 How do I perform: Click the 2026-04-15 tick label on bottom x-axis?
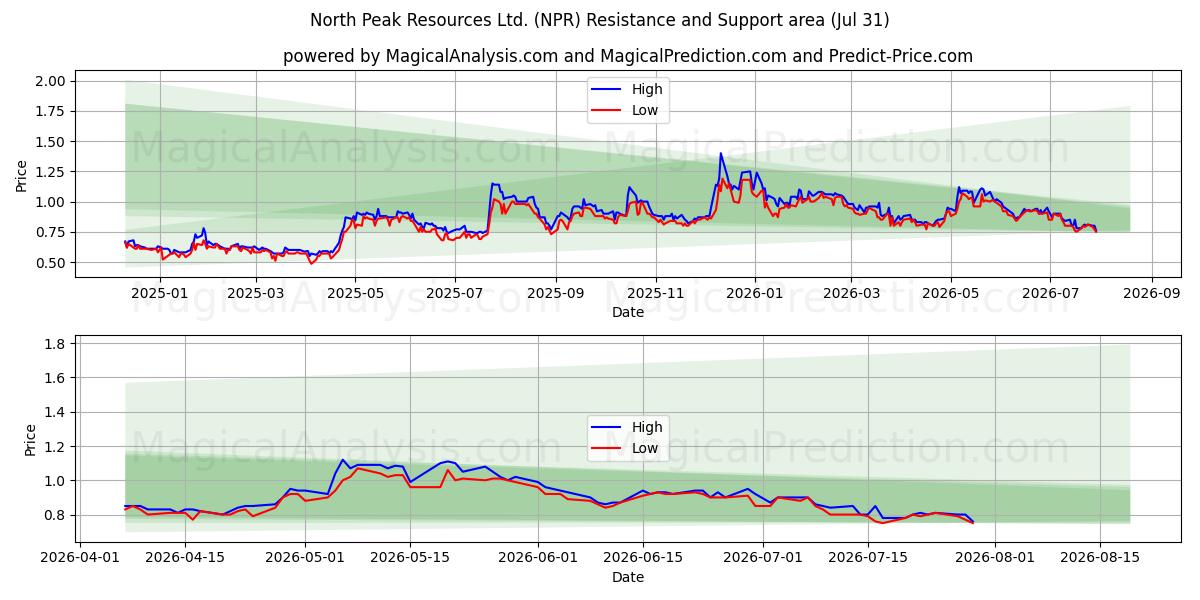[184, 559]
